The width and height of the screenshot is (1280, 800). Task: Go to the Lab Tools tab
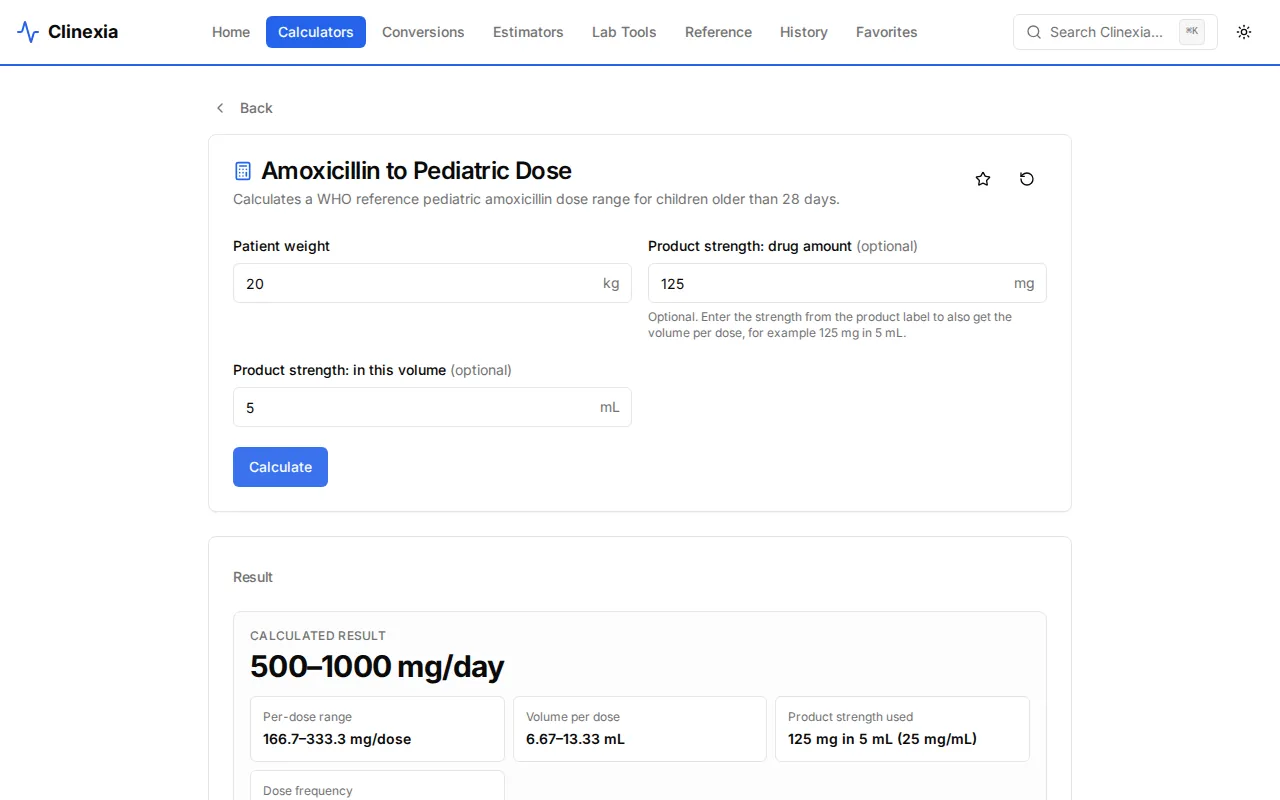624,32
